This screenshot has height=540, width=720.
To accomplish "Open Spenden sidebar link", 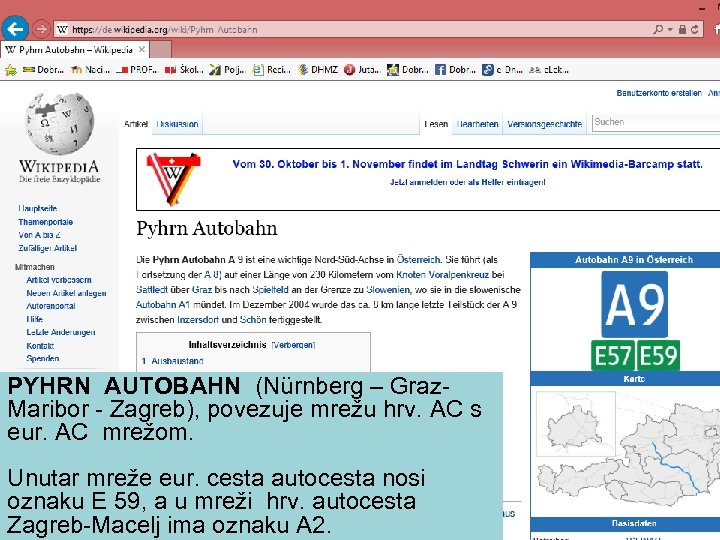I will coord(43,359).
